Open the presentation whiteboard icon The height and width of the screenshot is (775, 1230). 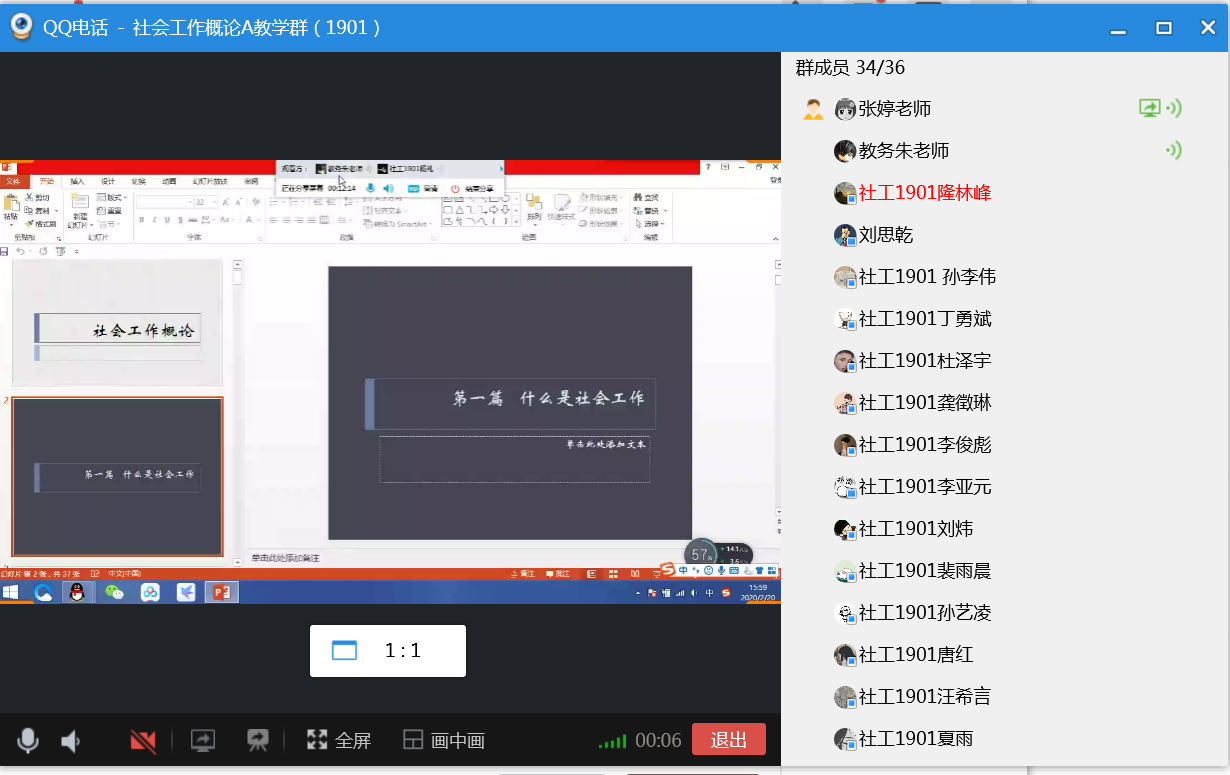258,740
